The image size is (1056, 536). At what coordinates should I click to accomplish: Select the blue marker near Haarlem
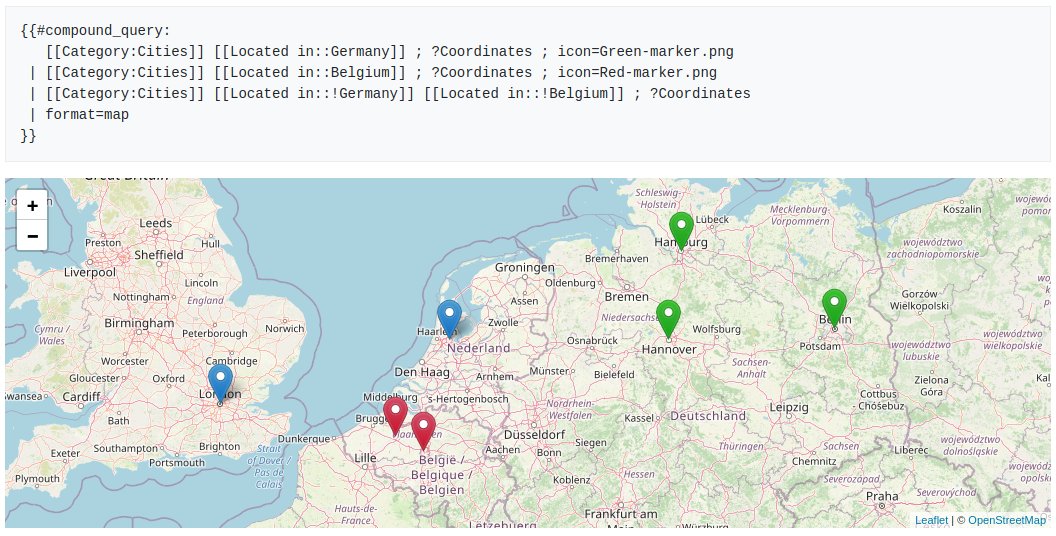tap(449, 319)
